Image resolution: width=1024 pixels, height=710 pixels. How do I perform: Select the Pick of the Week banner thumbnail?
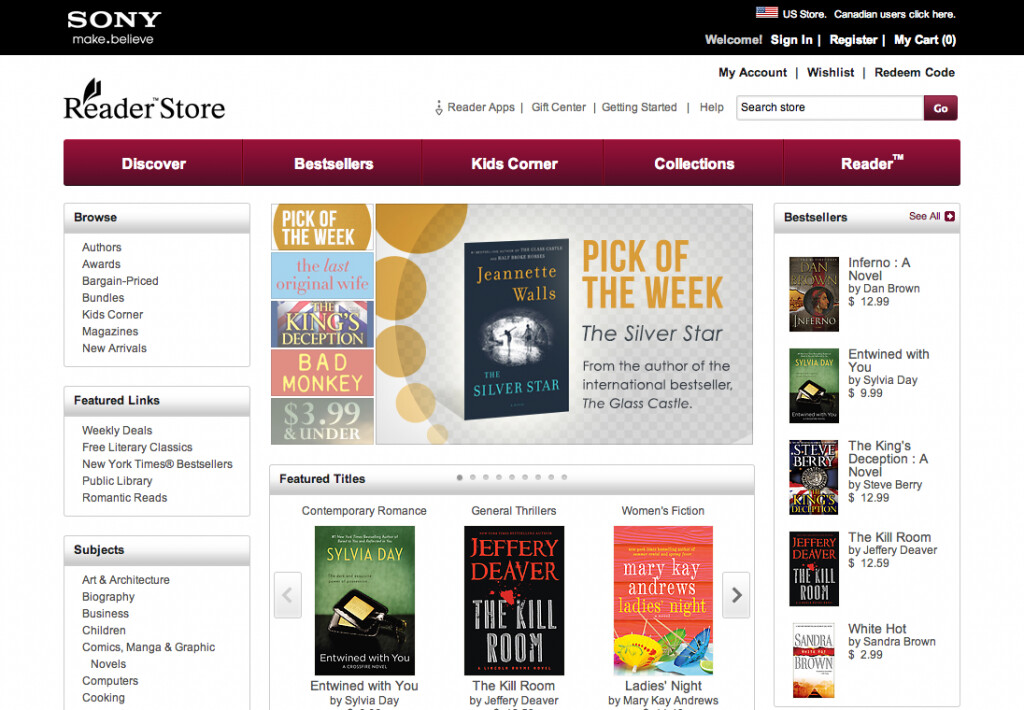pos(323,227)
